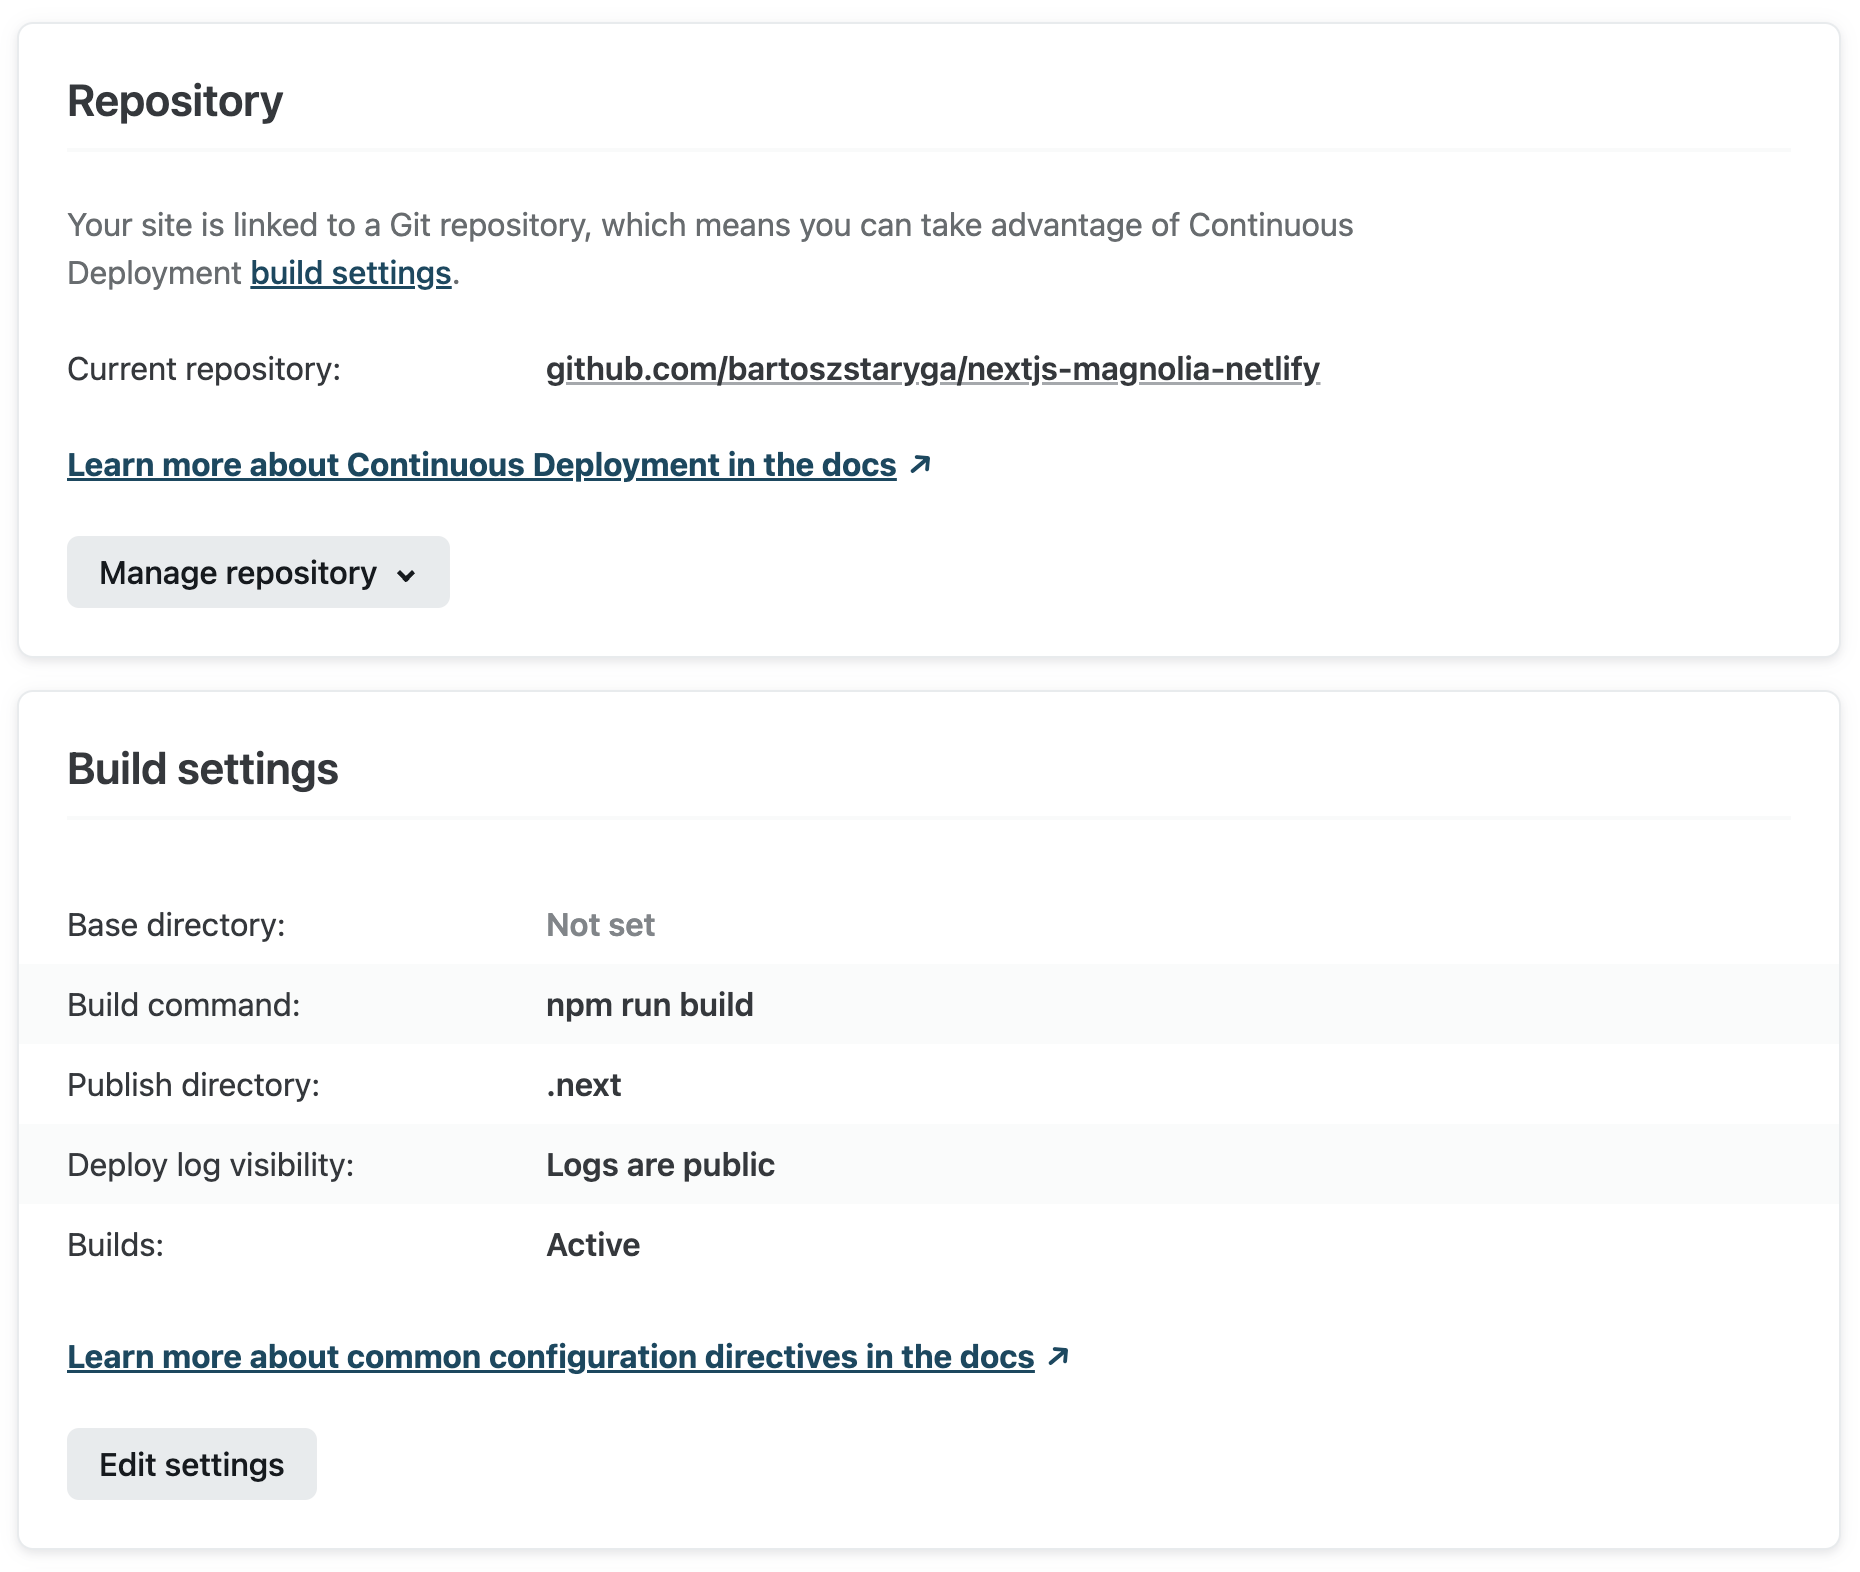The width and height of the screenshot is (1860, 1572).
Task: Click the 'Publish directory:' label
Action: (x=193, y=1085)
